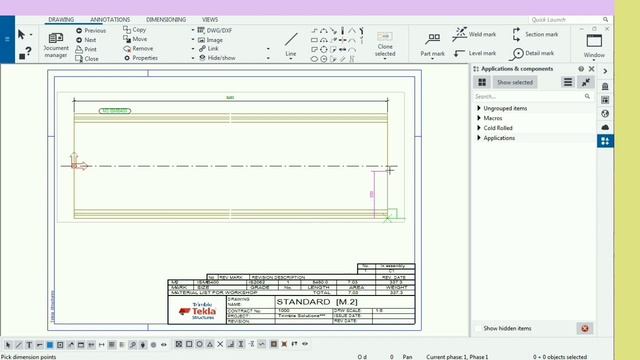640x360 pixels.
Task: Open the Image dropdown arrow
Action: 193,40
